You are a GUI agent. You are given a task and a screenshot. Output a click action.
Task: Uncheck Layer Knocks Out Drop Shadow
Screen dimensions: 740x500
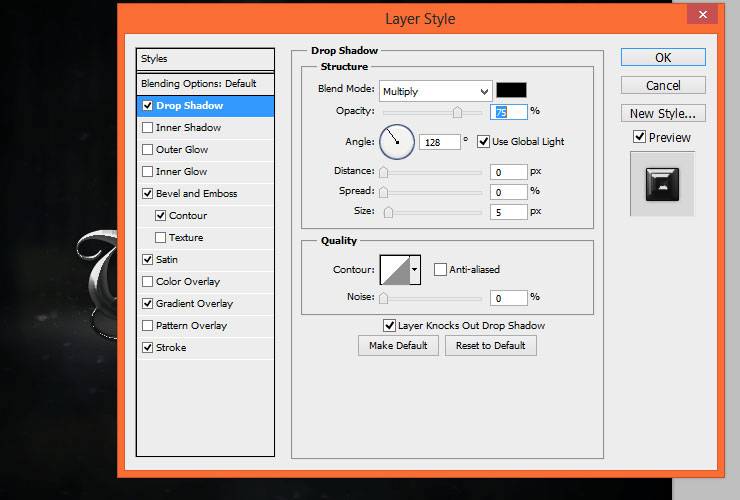pyautogui.click(x=389, y=325)
